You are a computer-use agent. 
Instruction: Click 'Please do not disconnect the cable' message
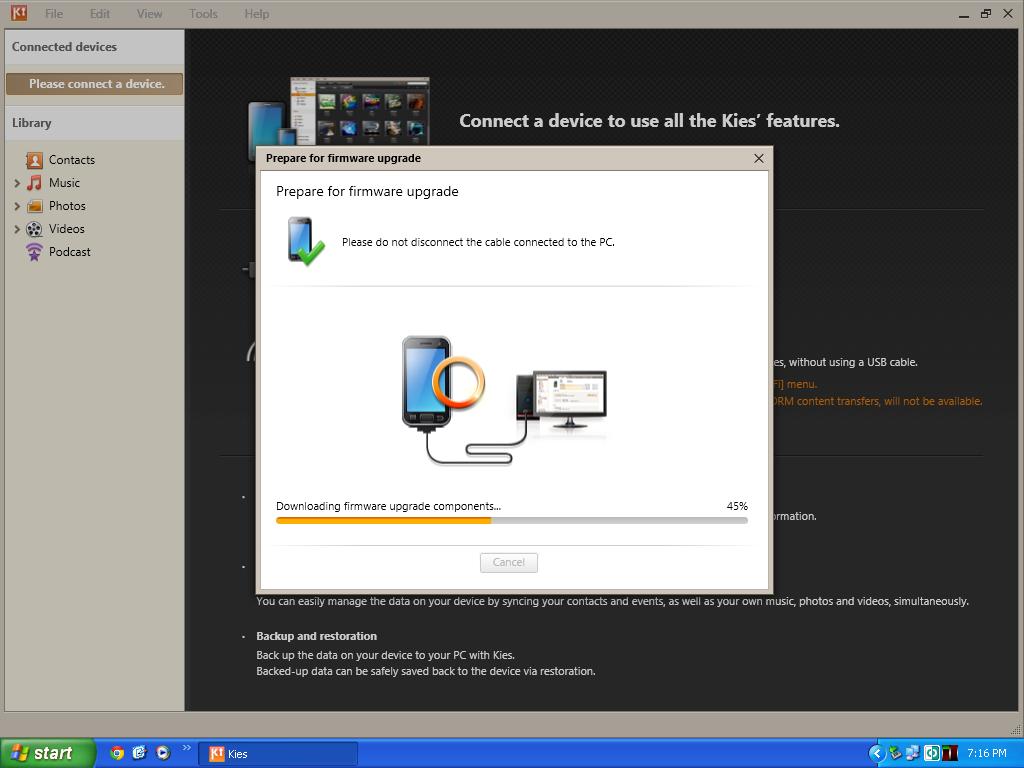(x=478, y=242)
